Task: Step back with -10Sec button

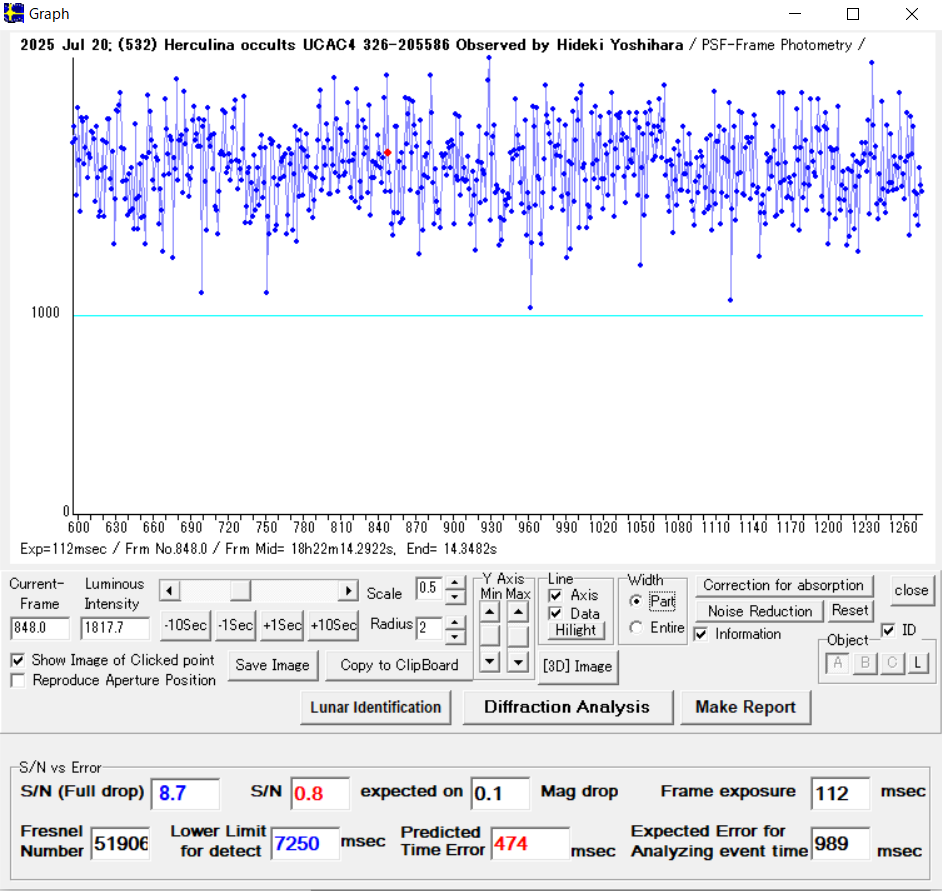Action: [x=185, y=625]
